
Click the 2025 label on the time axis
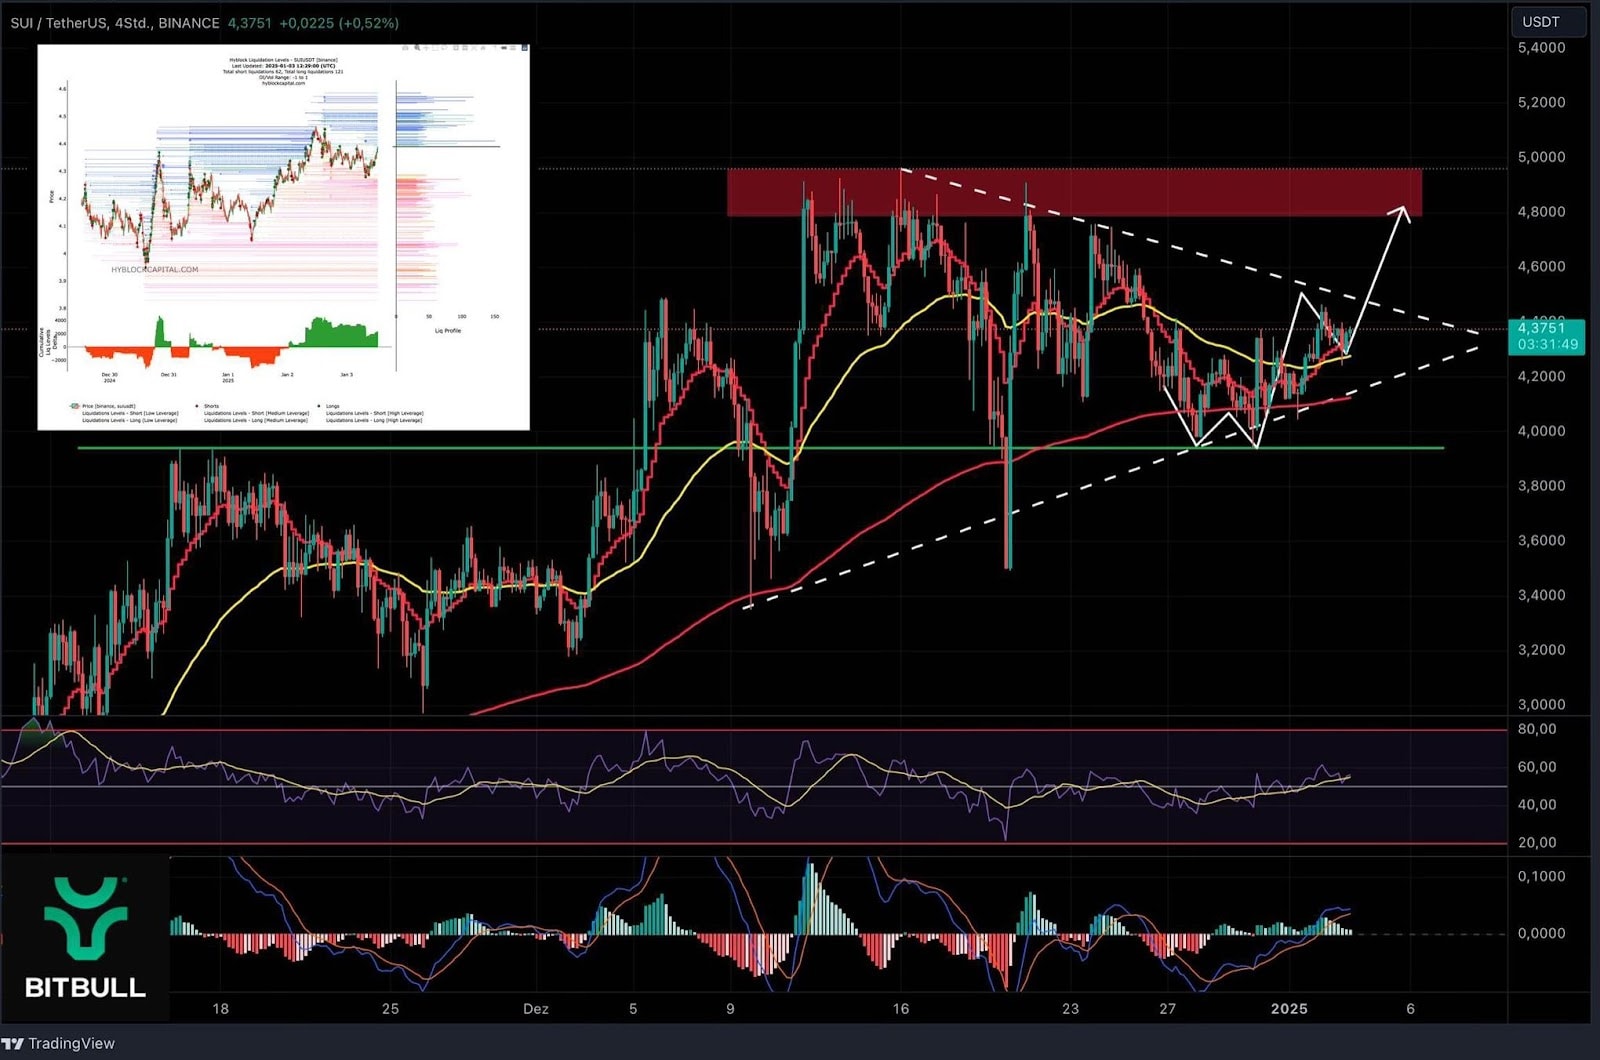tap(1289, 1008)
